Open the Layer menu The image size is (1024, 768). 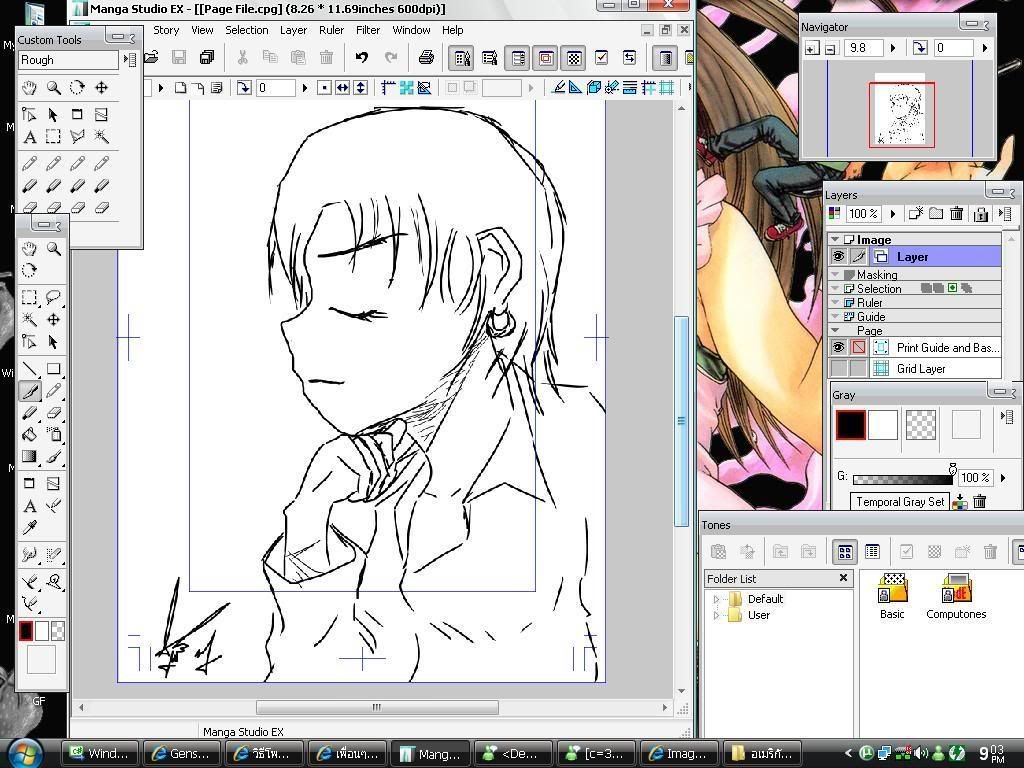(x=293, y=30)
